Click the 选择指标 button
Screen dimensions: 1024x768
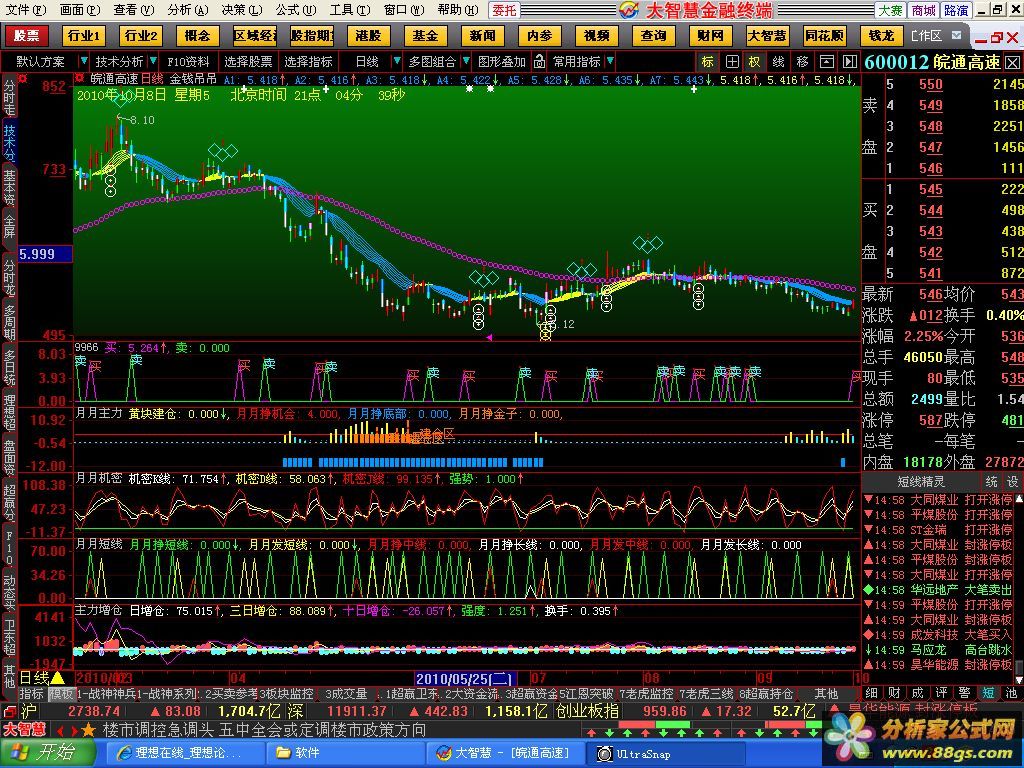pos(308,61)
